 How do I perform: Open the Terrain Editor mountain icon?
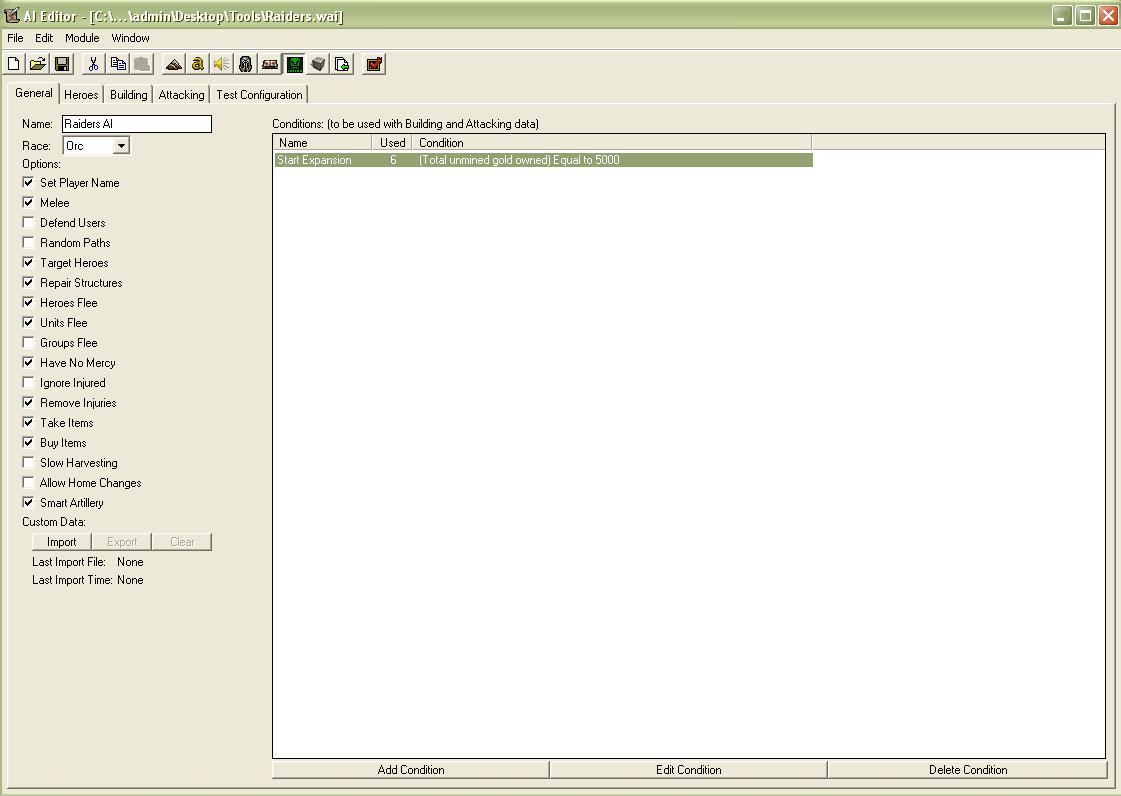(x=174, y=64)
